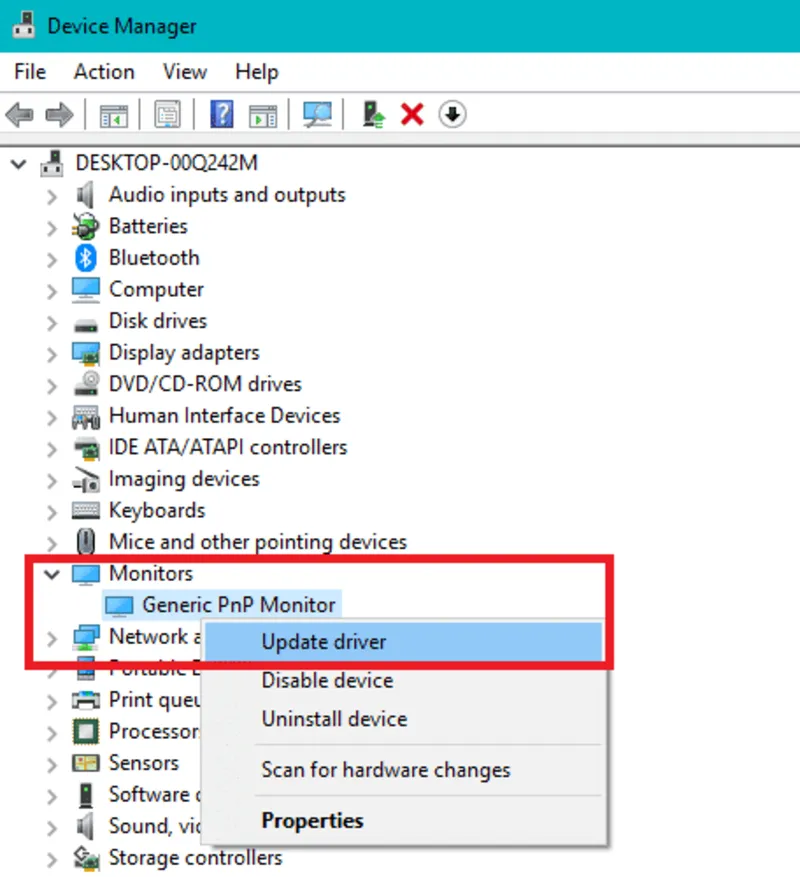This screenshot has width=800, height=877.
Task: Select Storage controllers tree label
Action: (x=195, y=858)
